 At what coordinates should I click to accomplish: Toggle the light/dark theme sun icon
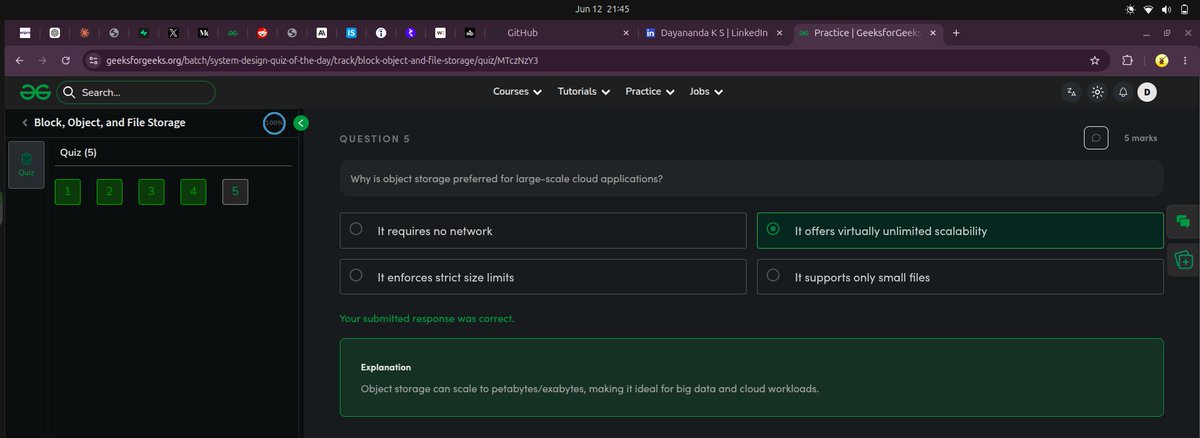(1097, 92)
